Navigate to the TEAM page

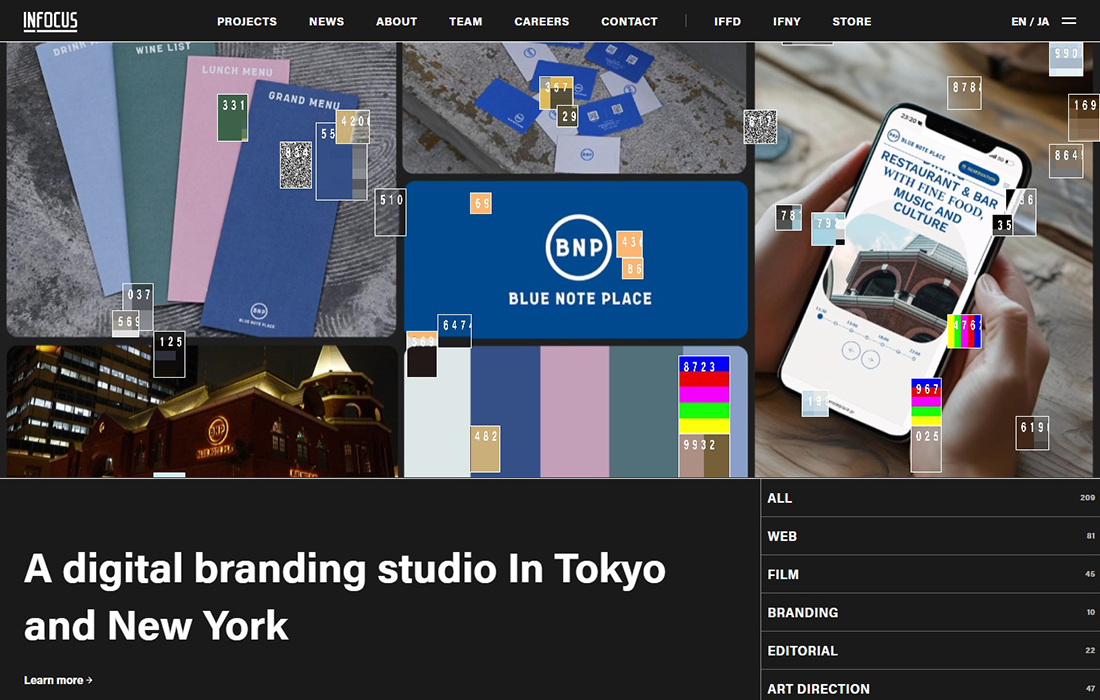coord(465,21)
